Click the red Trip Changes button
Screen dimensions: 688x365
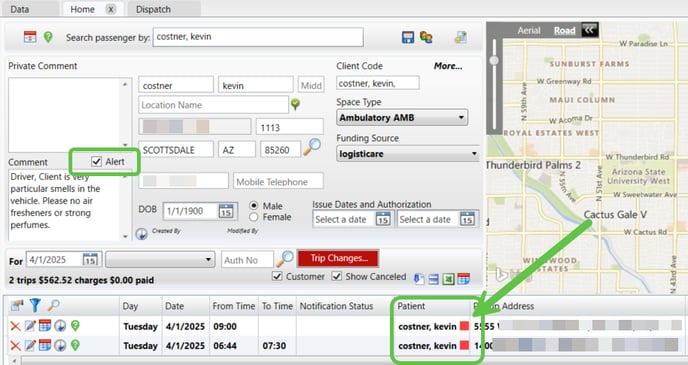tap(338, 258)
